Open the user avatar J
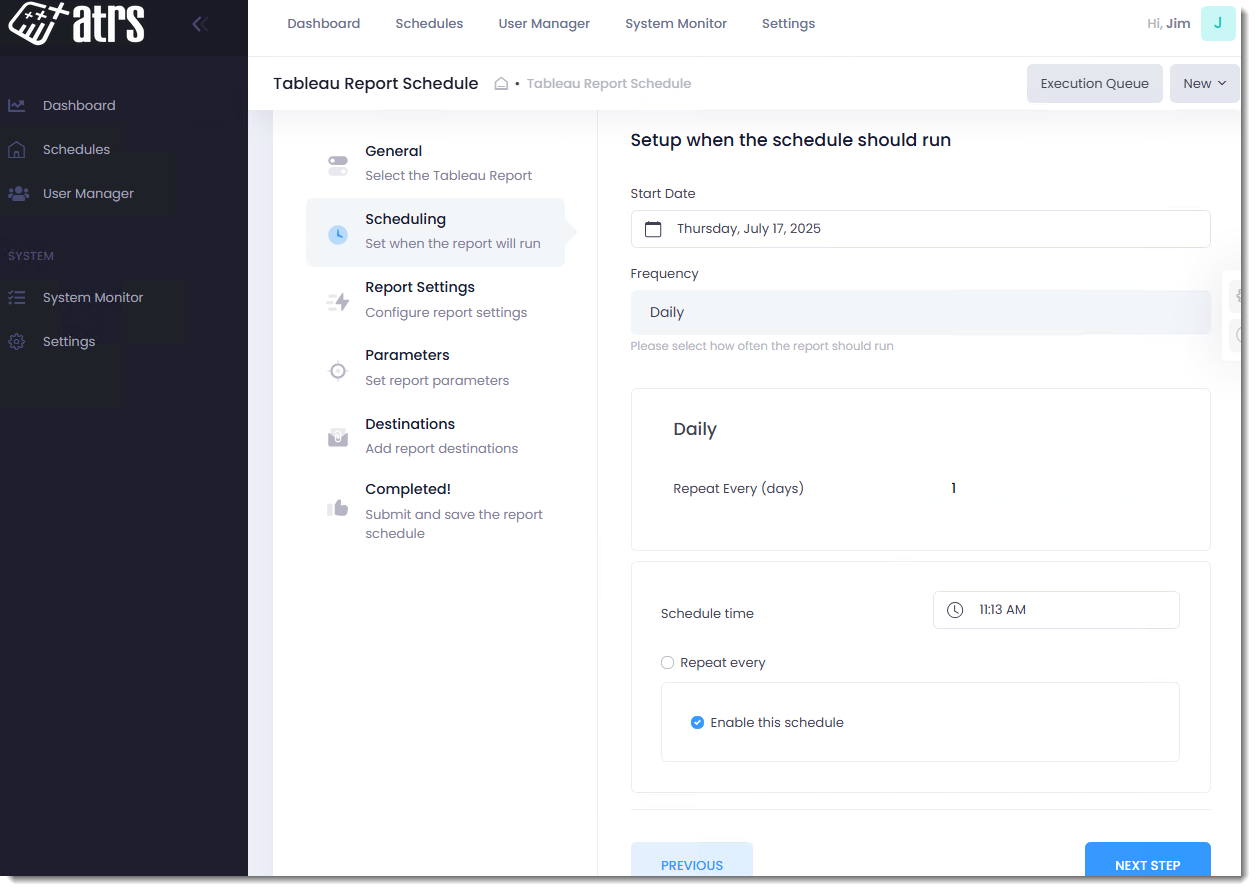This screenshot has height=891, width=1256. click(x=1218, y=23)
